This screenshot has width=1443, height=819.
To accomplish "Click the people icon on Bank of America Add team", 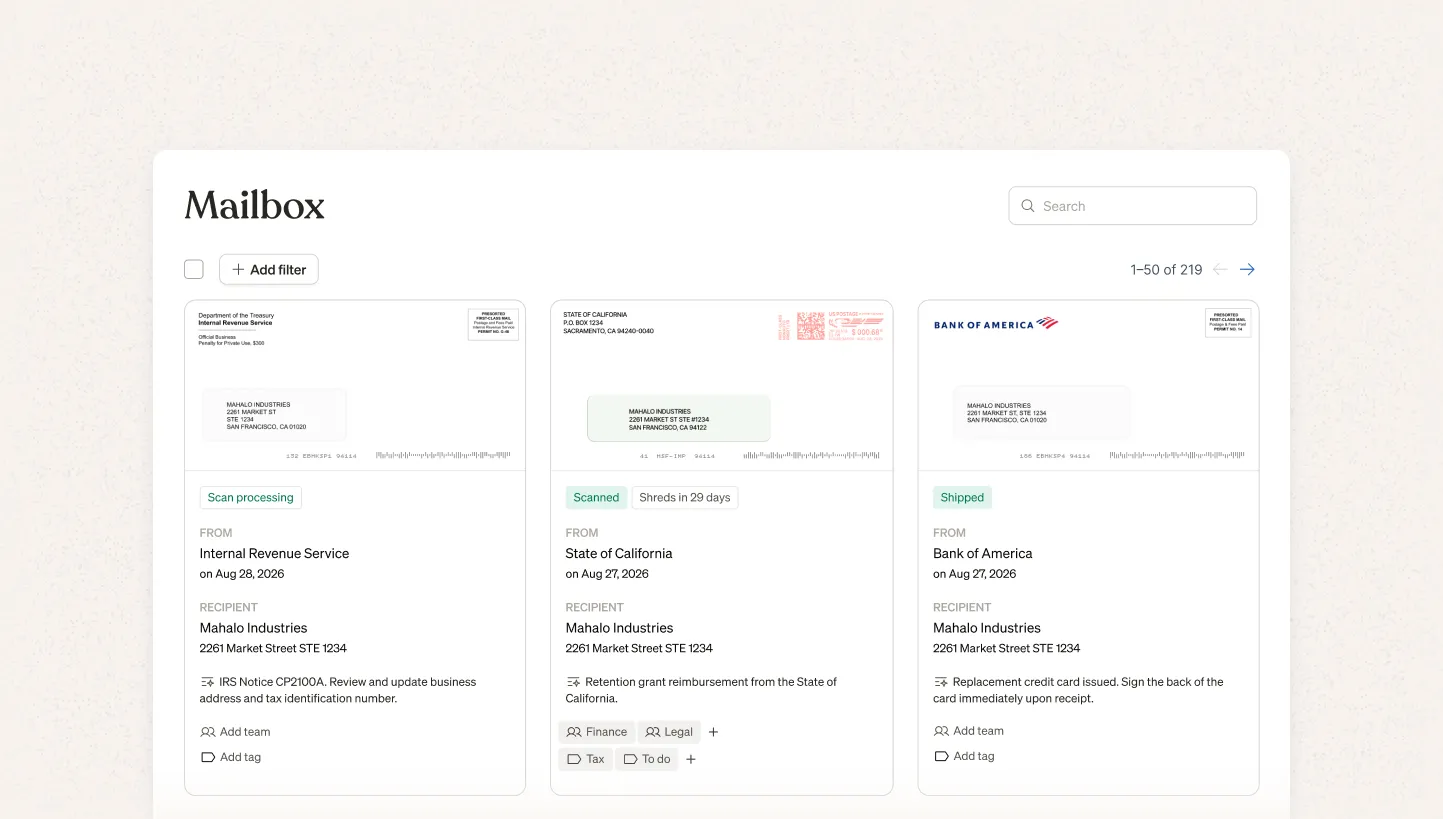I will pos(942,731).
